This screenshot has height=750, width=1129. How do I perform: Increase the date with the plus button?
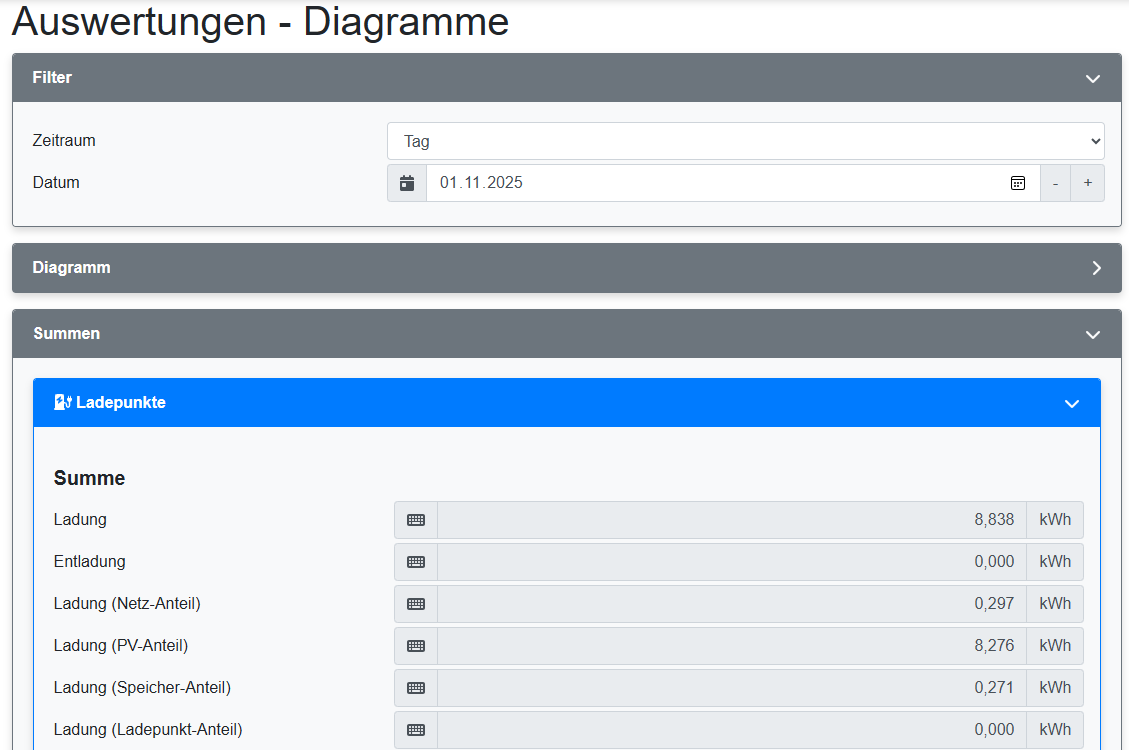click(1088, 182)
